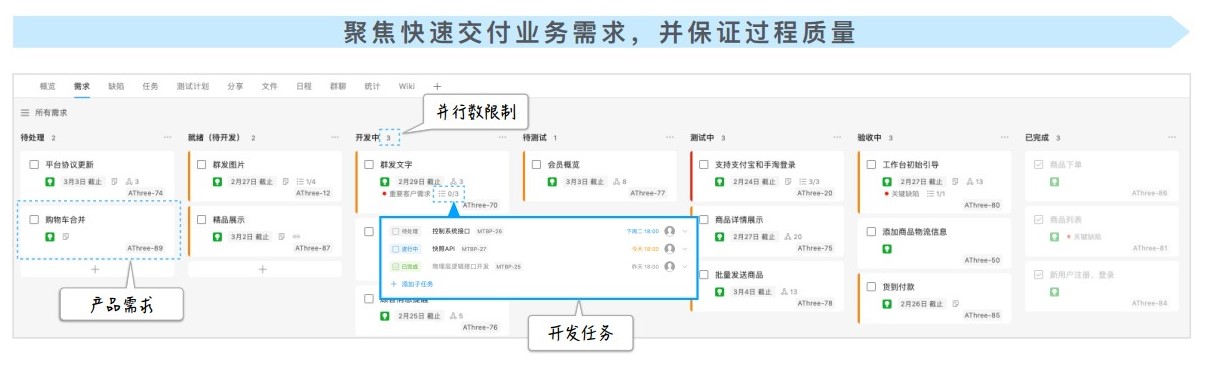This screenshot has width=1213, height=372.
Task: Click the subtask 0/3 icon on 群发文字 card
Action: coord(449,193)
